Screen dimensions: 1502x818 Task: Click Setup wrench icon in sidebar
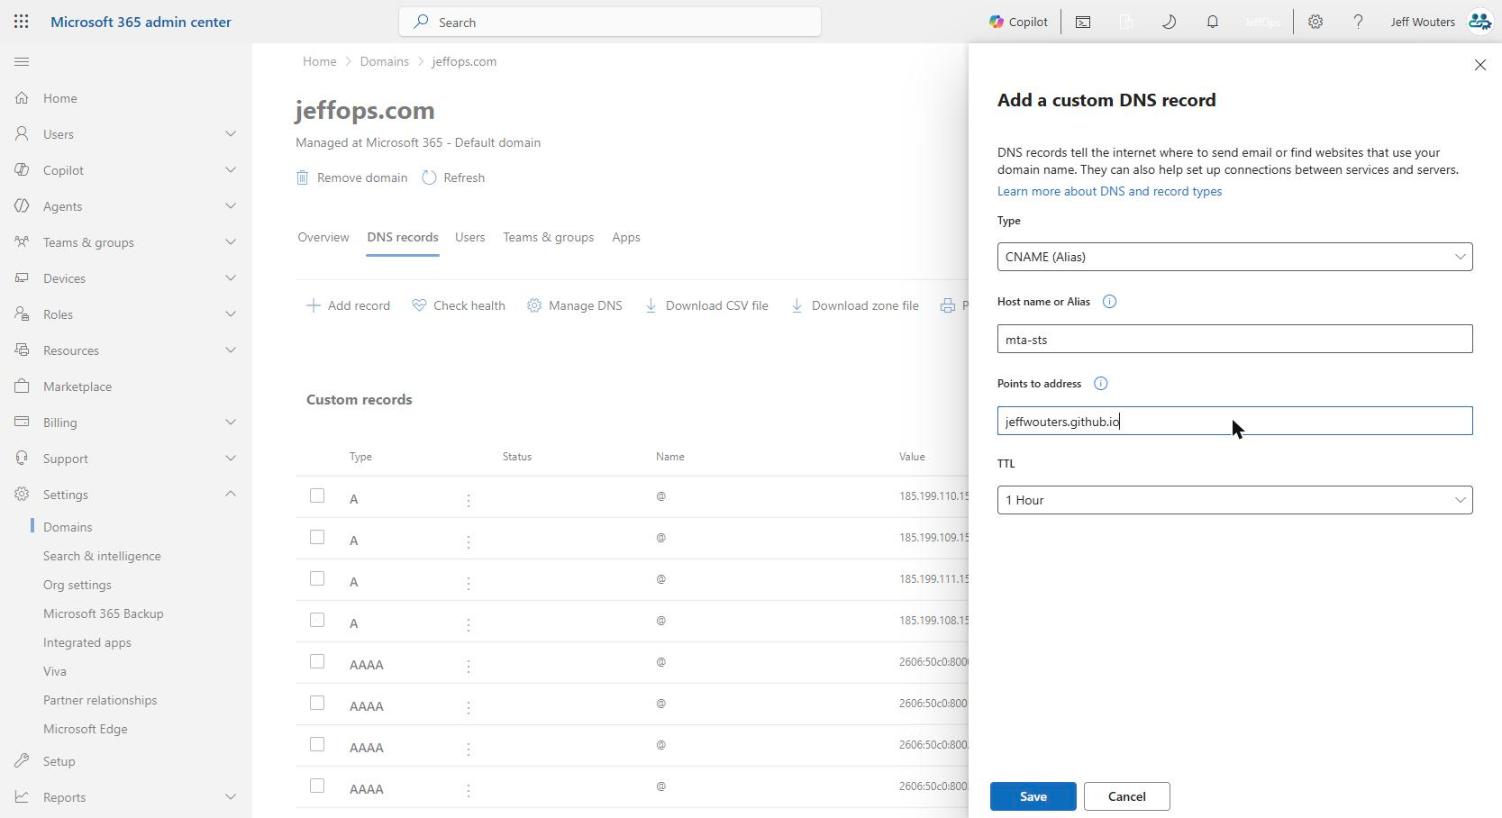21,761
